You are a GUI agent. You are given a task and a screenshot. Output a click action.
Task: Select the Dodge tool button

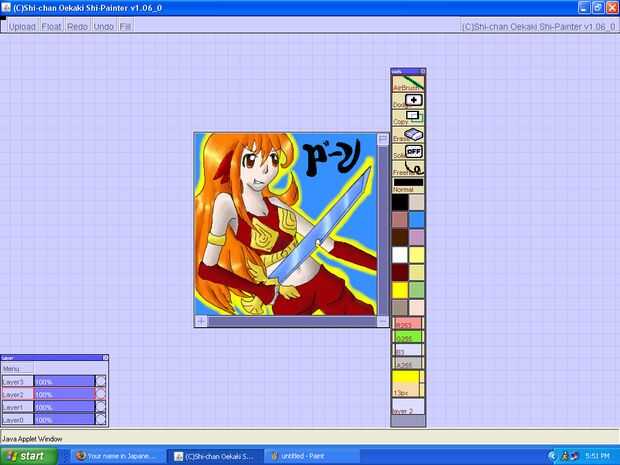(x=408, y=100)
